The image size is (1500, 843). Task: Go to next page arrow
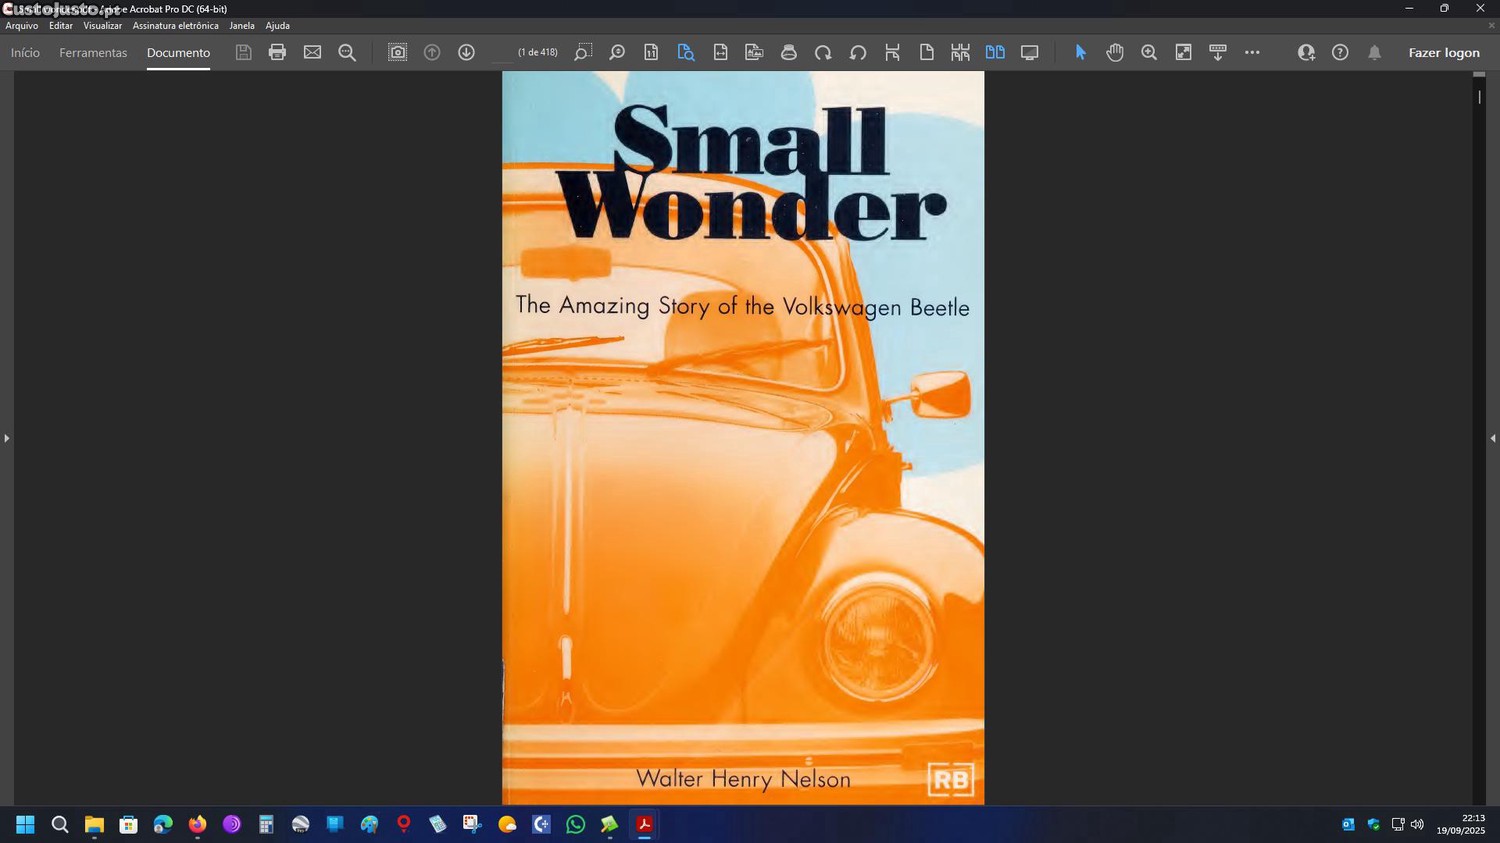tap(466, 52)
